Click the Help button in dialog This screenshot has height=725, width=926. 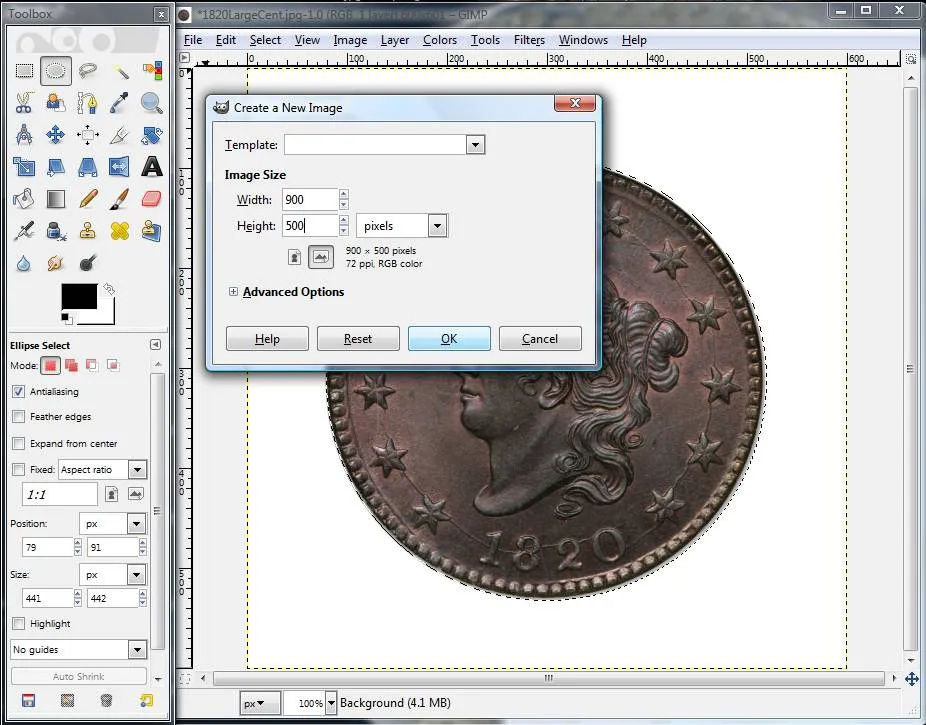click(x=267, y=339)
